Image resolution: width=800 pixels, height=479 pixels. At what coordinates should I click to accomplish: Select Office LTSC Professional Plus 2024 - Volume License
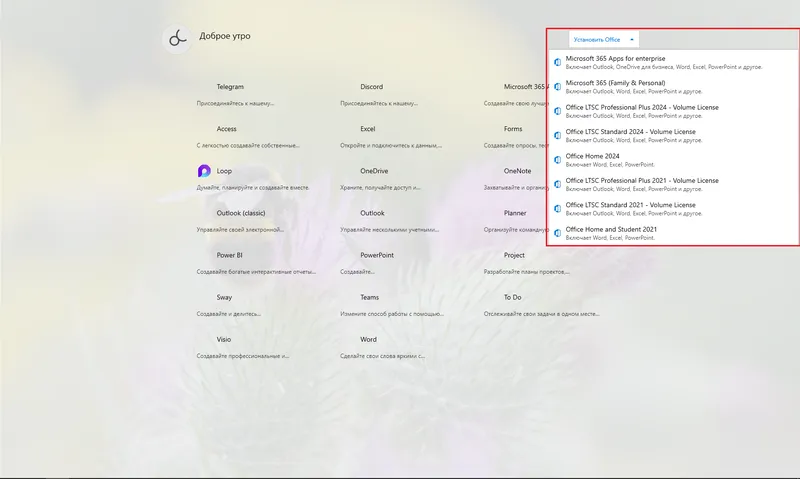click(x=672, y=111)
